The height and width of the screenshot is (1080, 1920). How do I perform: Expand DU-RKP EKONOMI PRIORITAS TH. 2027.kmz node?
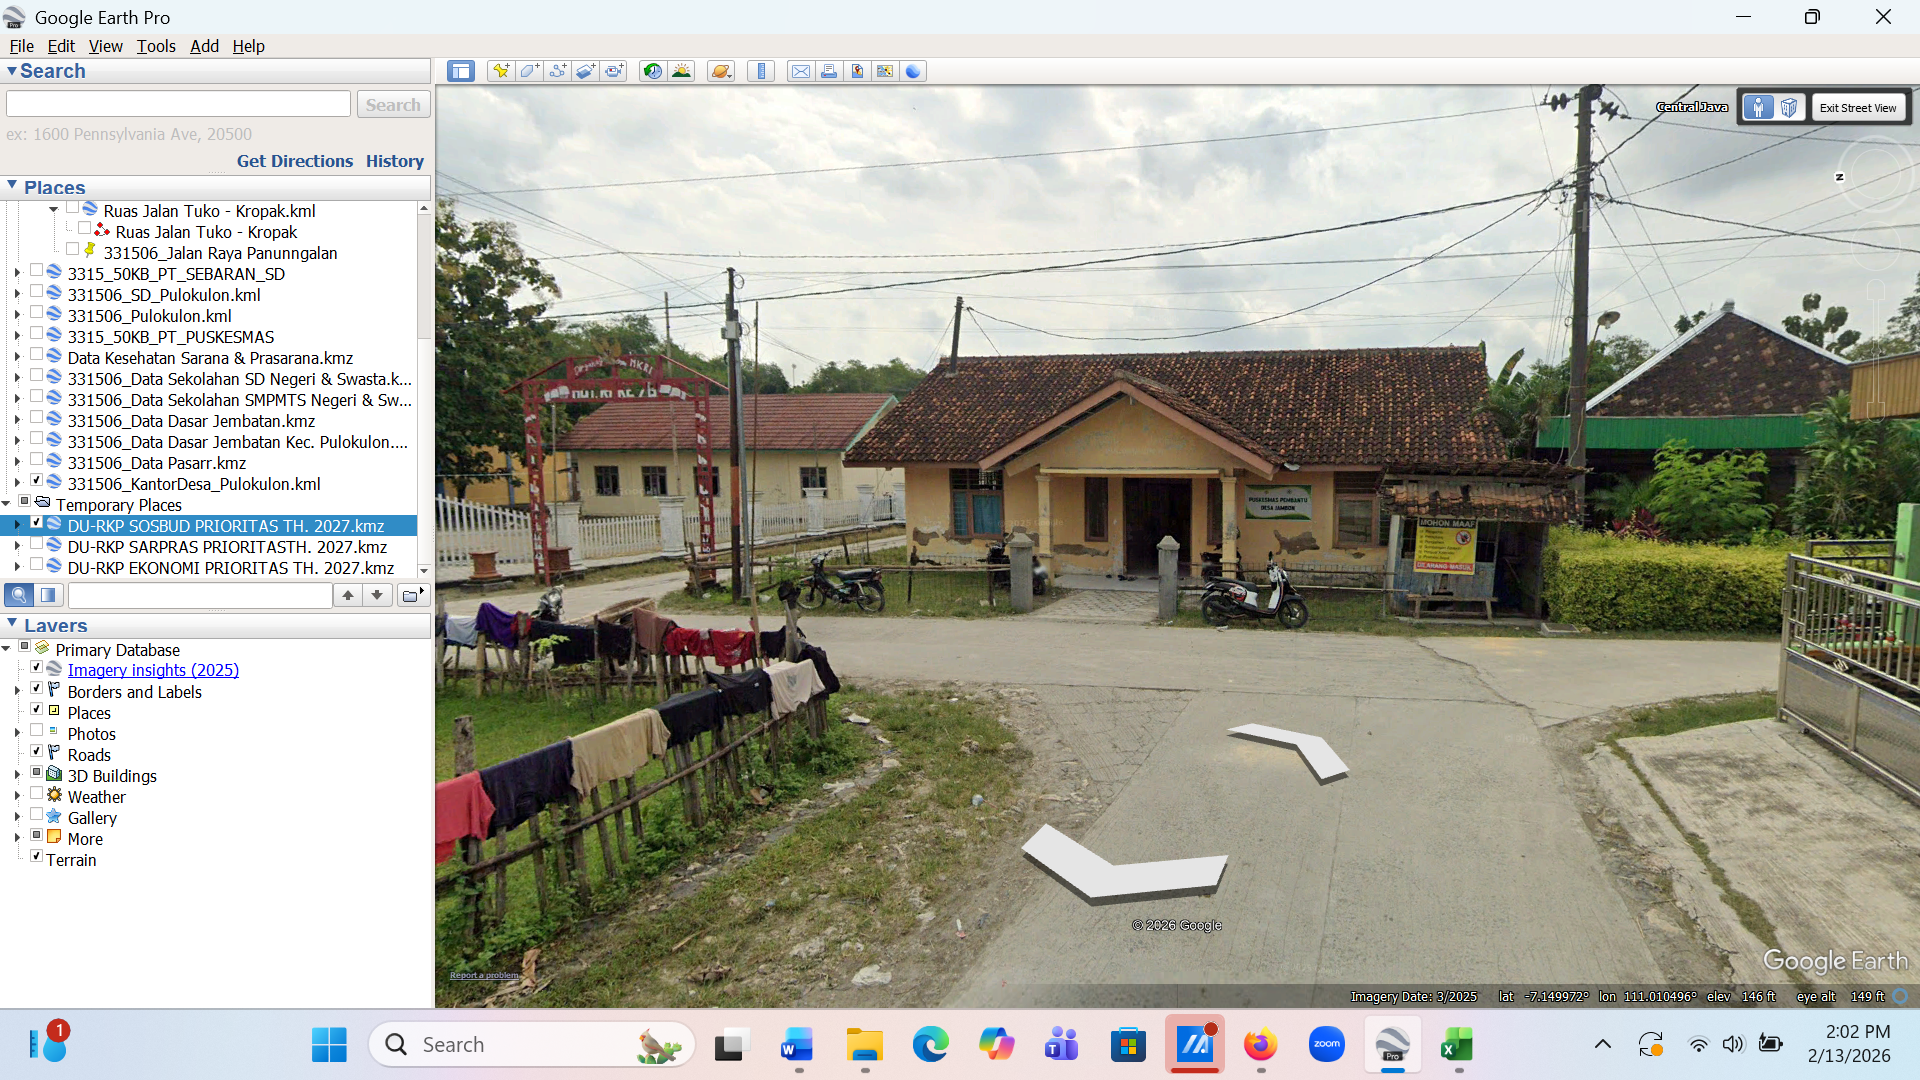[17, 568]
